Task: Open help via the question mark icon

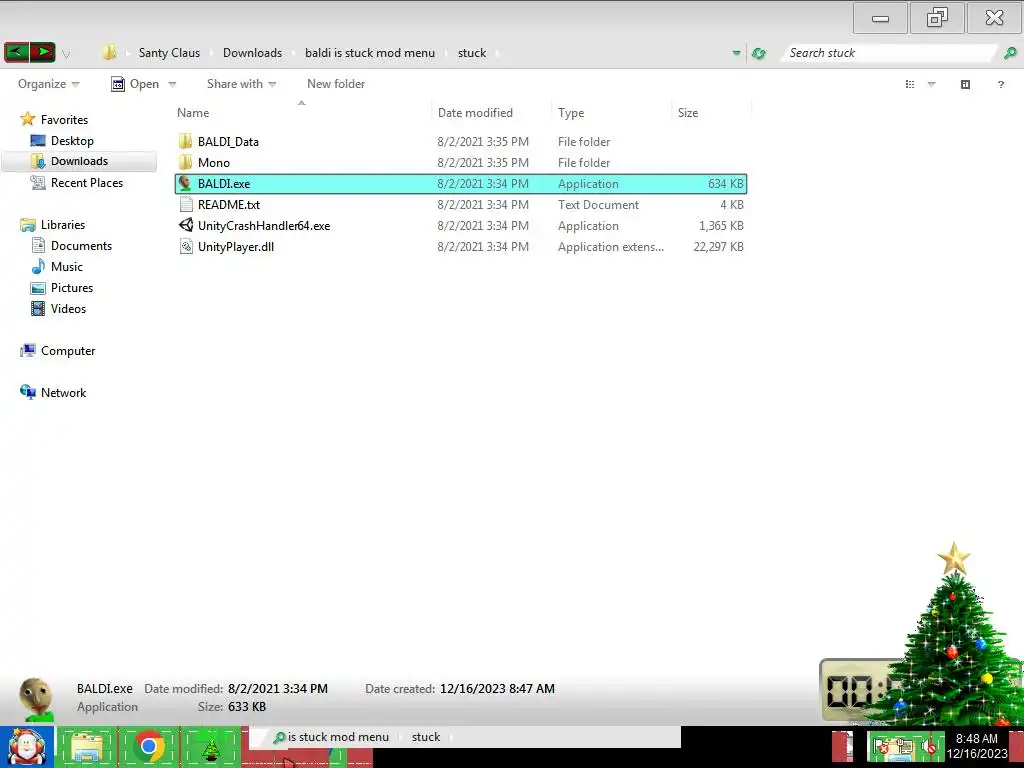Action: click(1000, 84)
